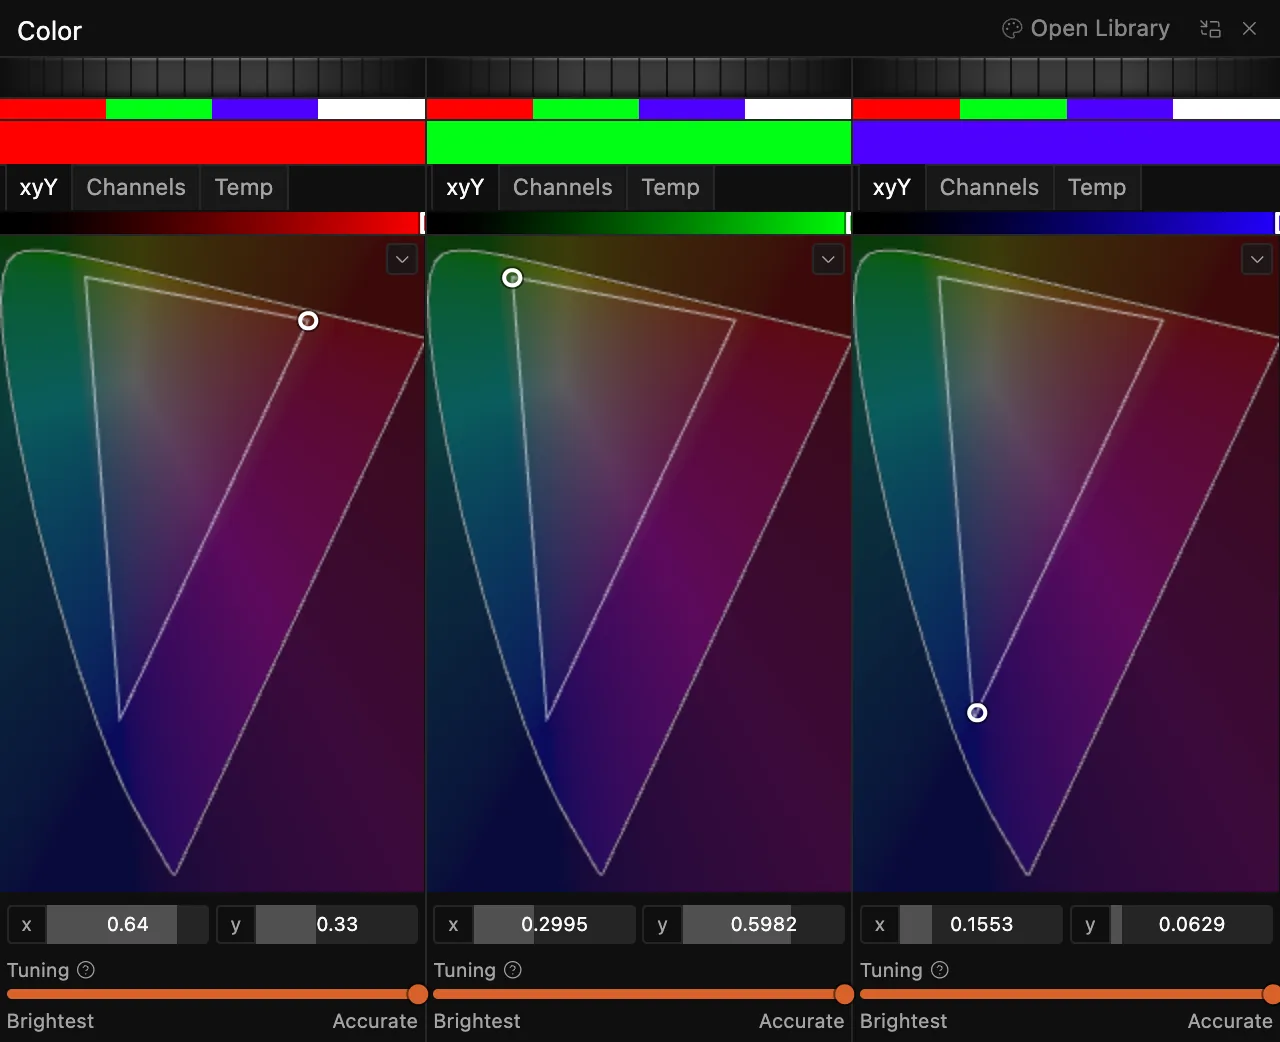Click Brightest label in green panel
1280x1042 pixels.
click(477, 1021)
